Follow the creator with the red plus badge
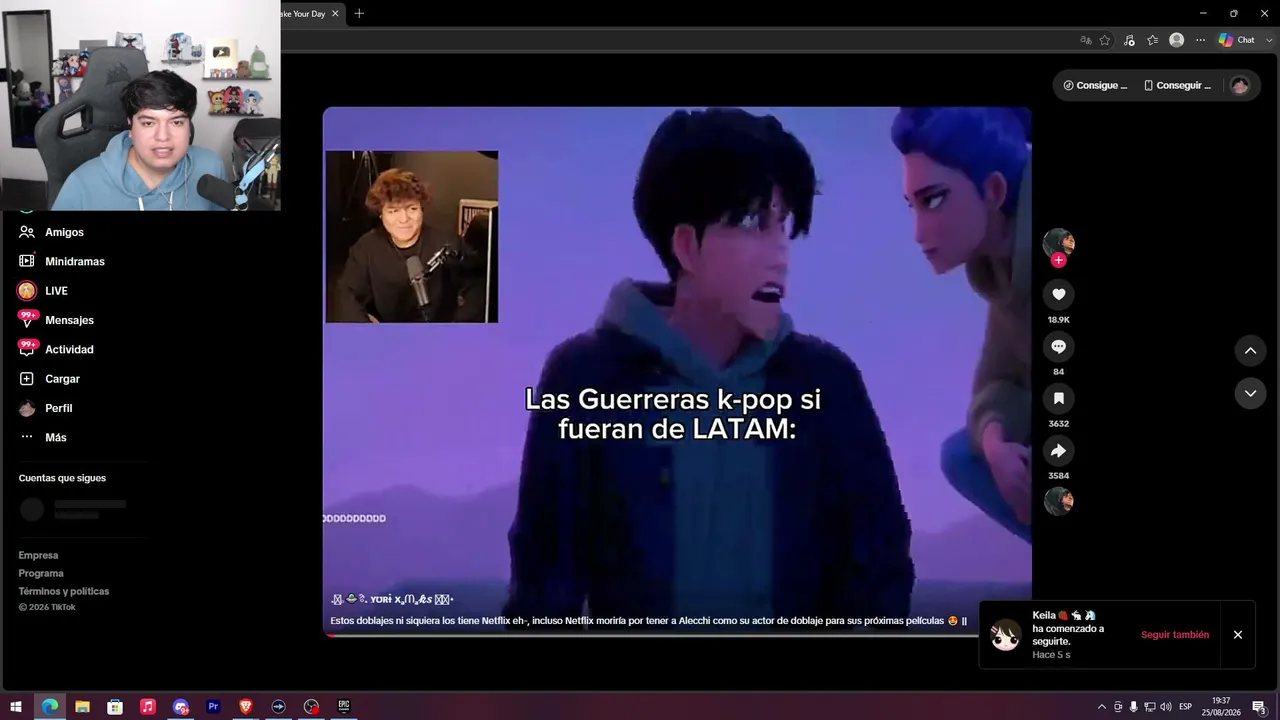 1058,260
